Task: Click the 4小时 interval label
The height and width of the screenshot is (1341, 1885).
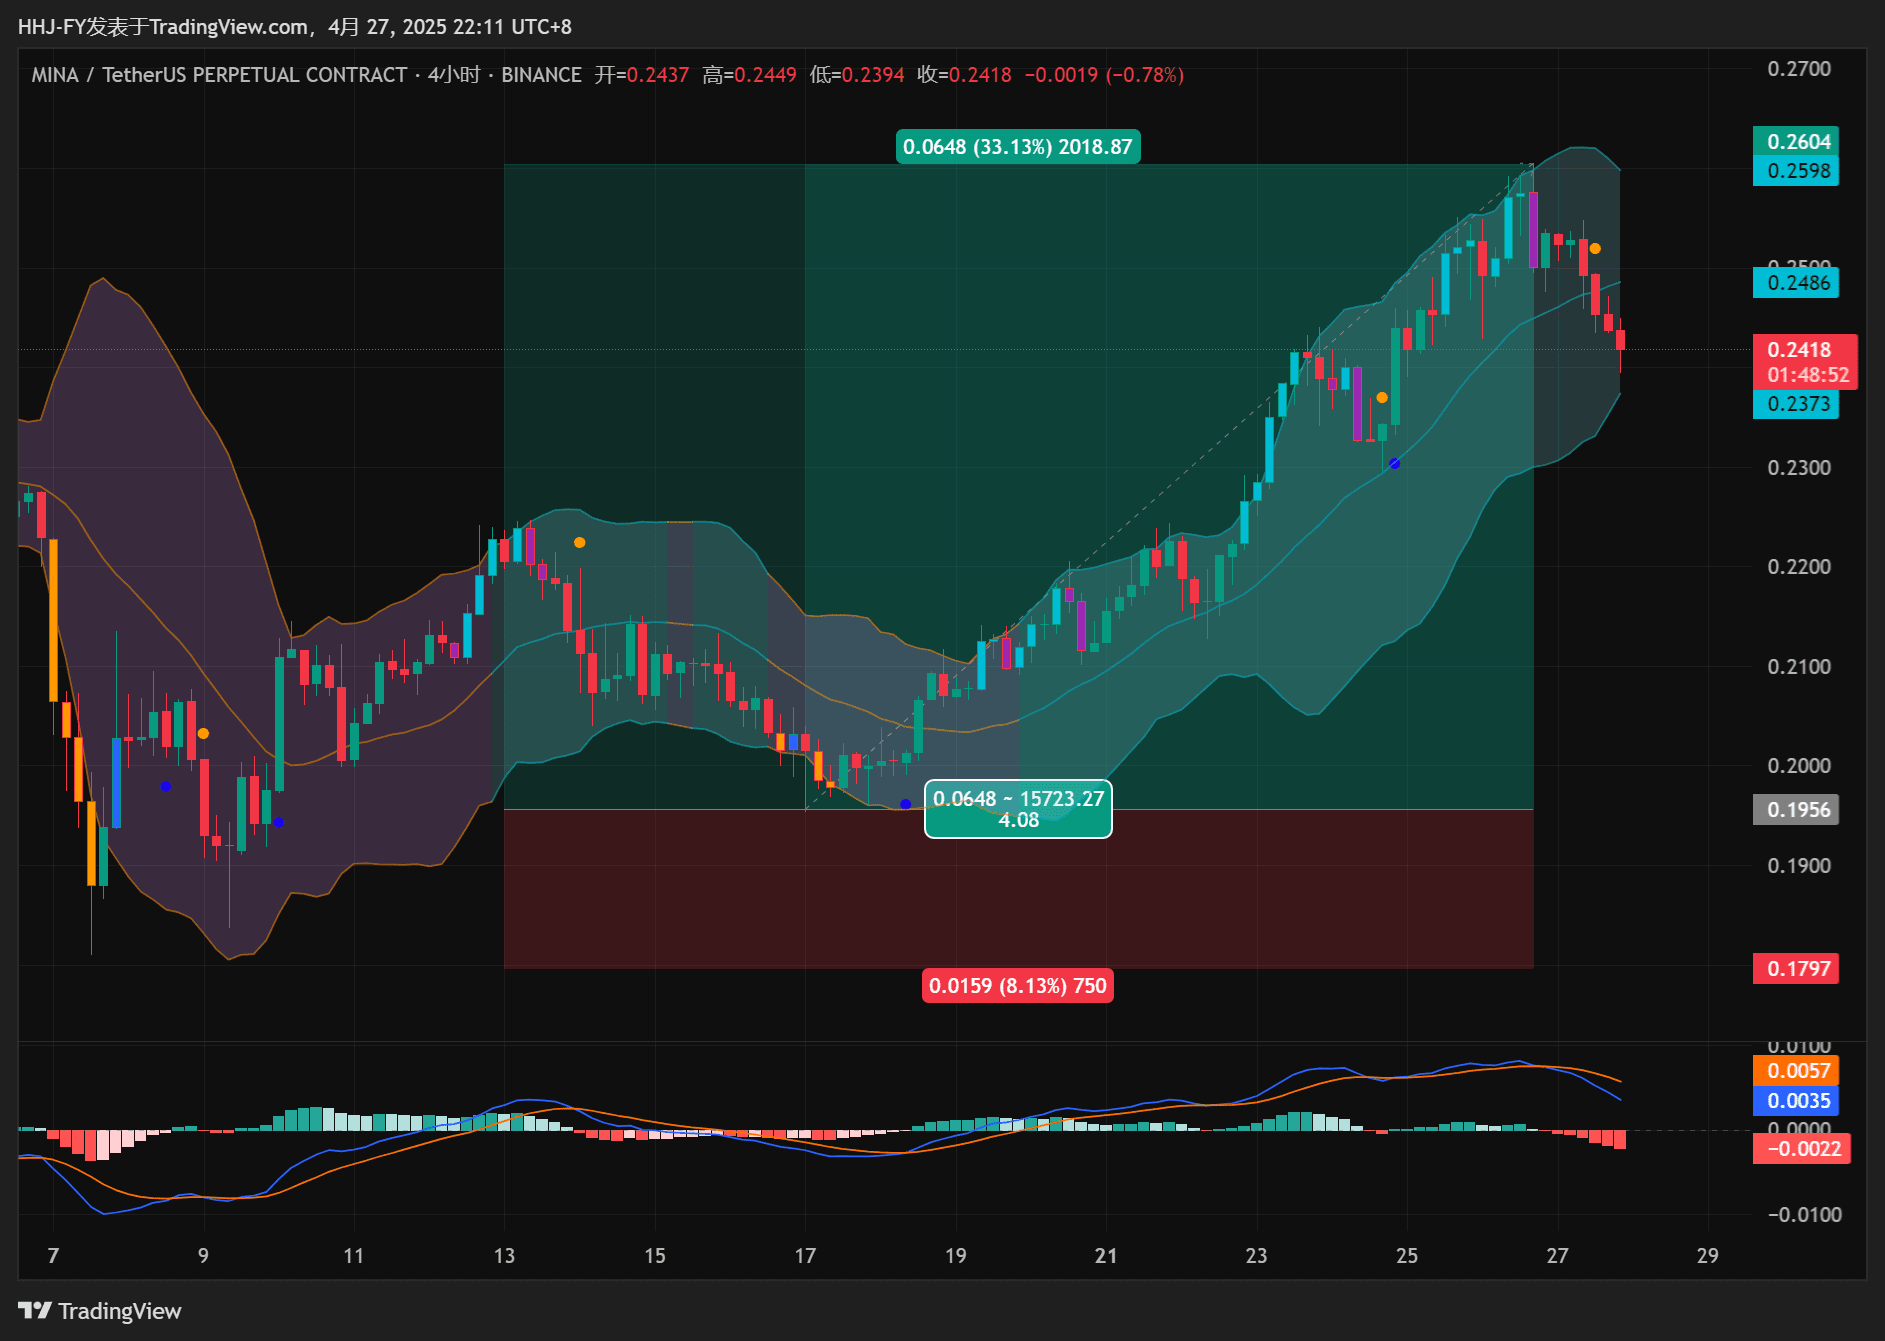Action: click(x=454, y=75)
